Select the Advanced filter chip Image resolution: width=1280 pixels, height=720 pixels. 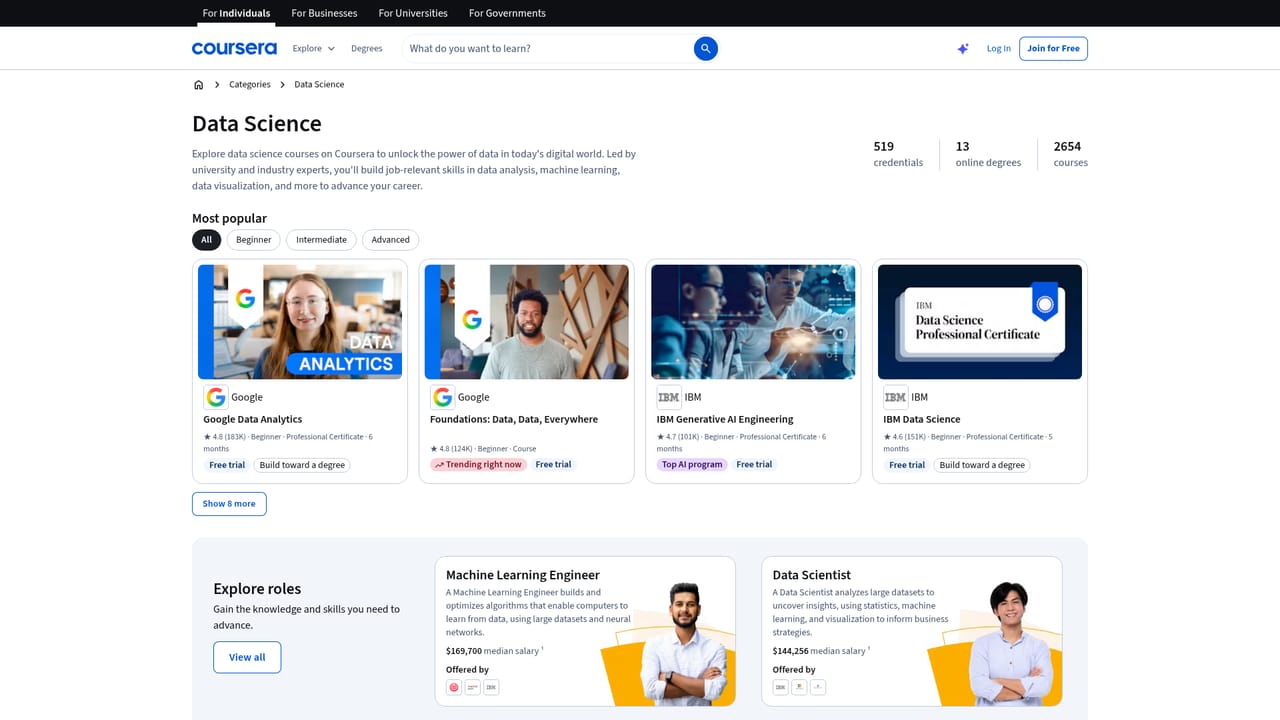pos(391,240)
